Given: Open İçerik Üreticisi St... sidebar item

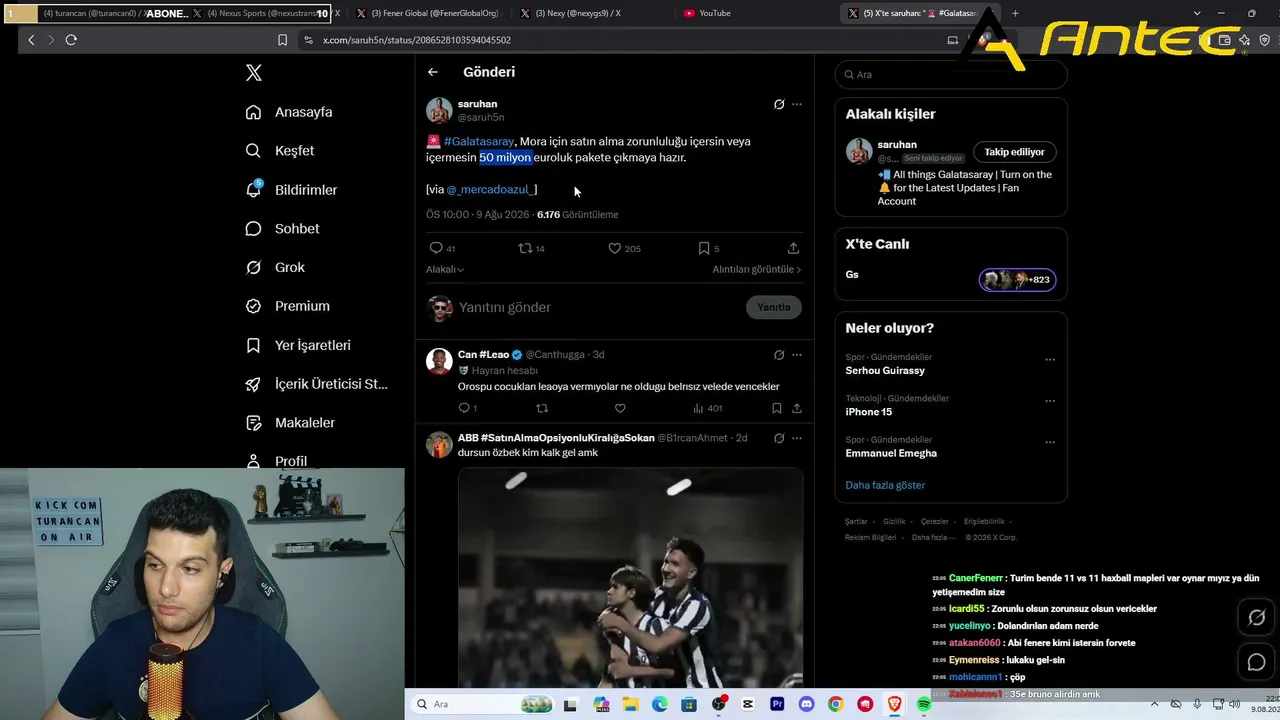Looking at the screenshot, I should tap(318, 384).
